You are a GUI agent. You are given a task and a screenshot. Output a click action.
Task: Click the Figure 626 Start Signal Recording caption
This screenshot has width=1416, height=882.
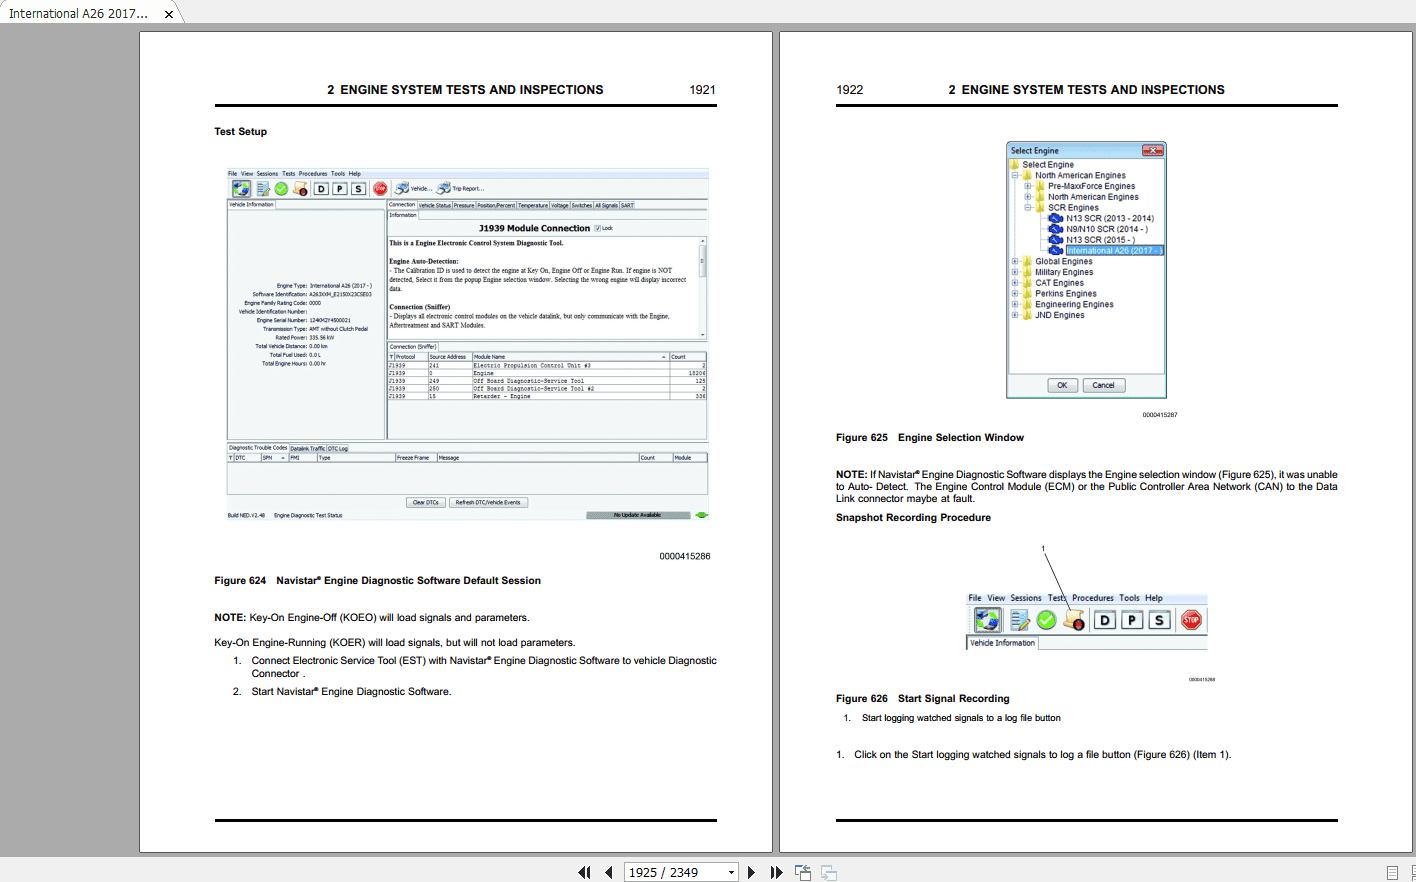coord(923,698)
